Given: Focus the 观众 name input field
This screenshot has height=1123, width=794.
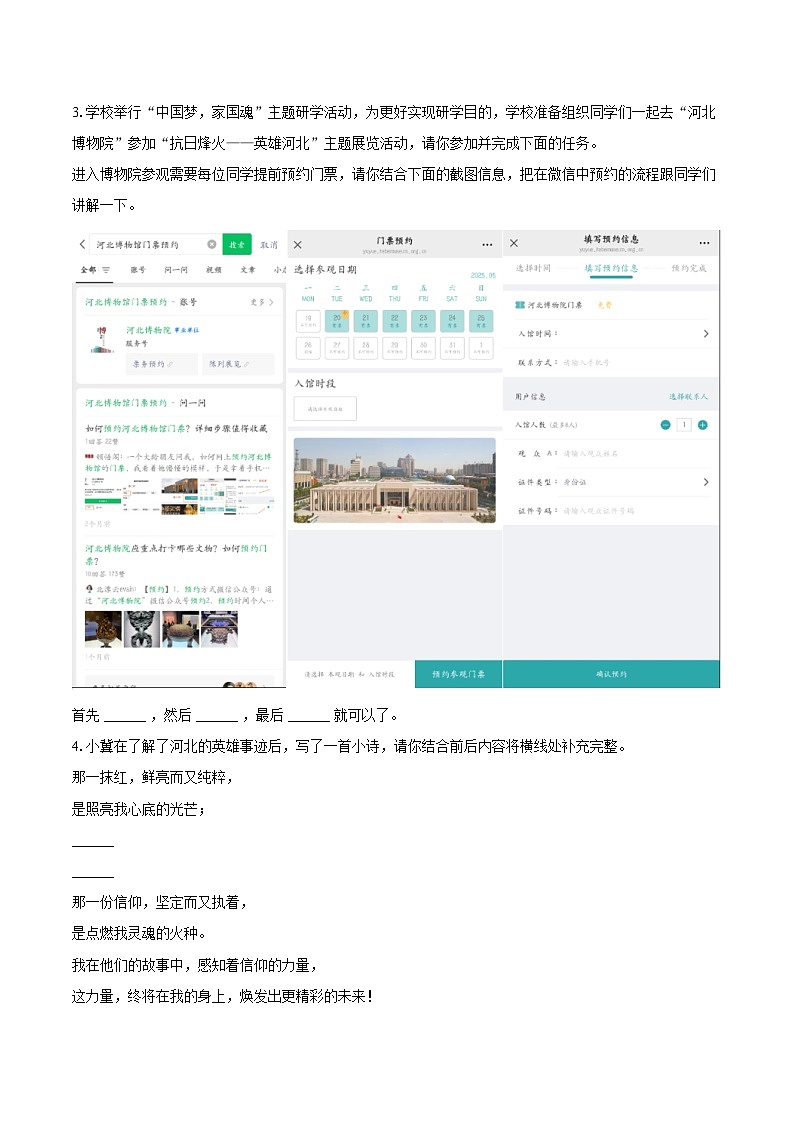Looking at the screenshot, I should coord(634,453).
